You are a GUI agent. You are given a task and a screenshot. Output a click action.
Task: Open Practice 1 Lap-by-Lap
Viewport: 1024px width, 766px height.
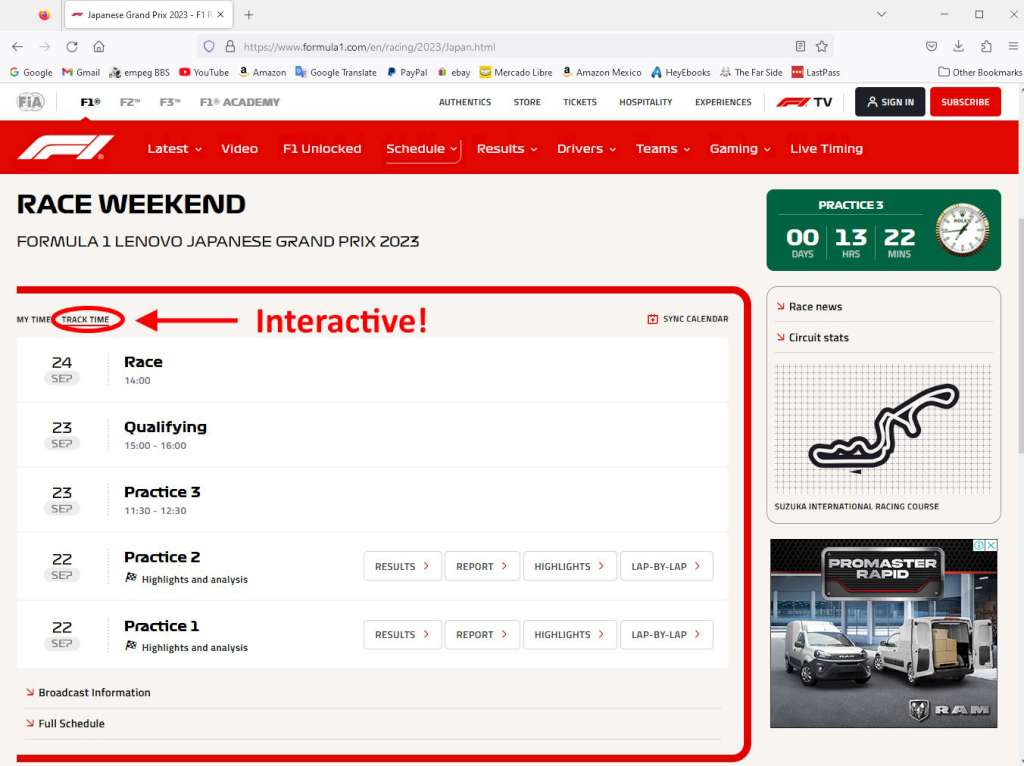(666, 635)
